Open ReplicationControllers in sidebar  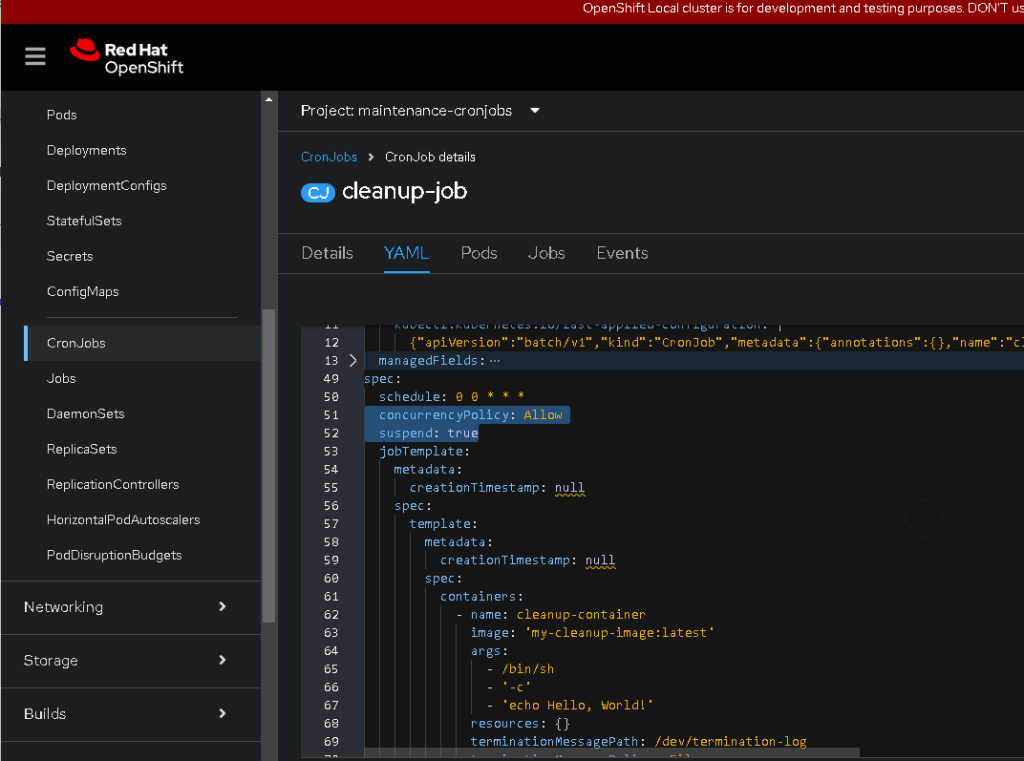point(113,484)
